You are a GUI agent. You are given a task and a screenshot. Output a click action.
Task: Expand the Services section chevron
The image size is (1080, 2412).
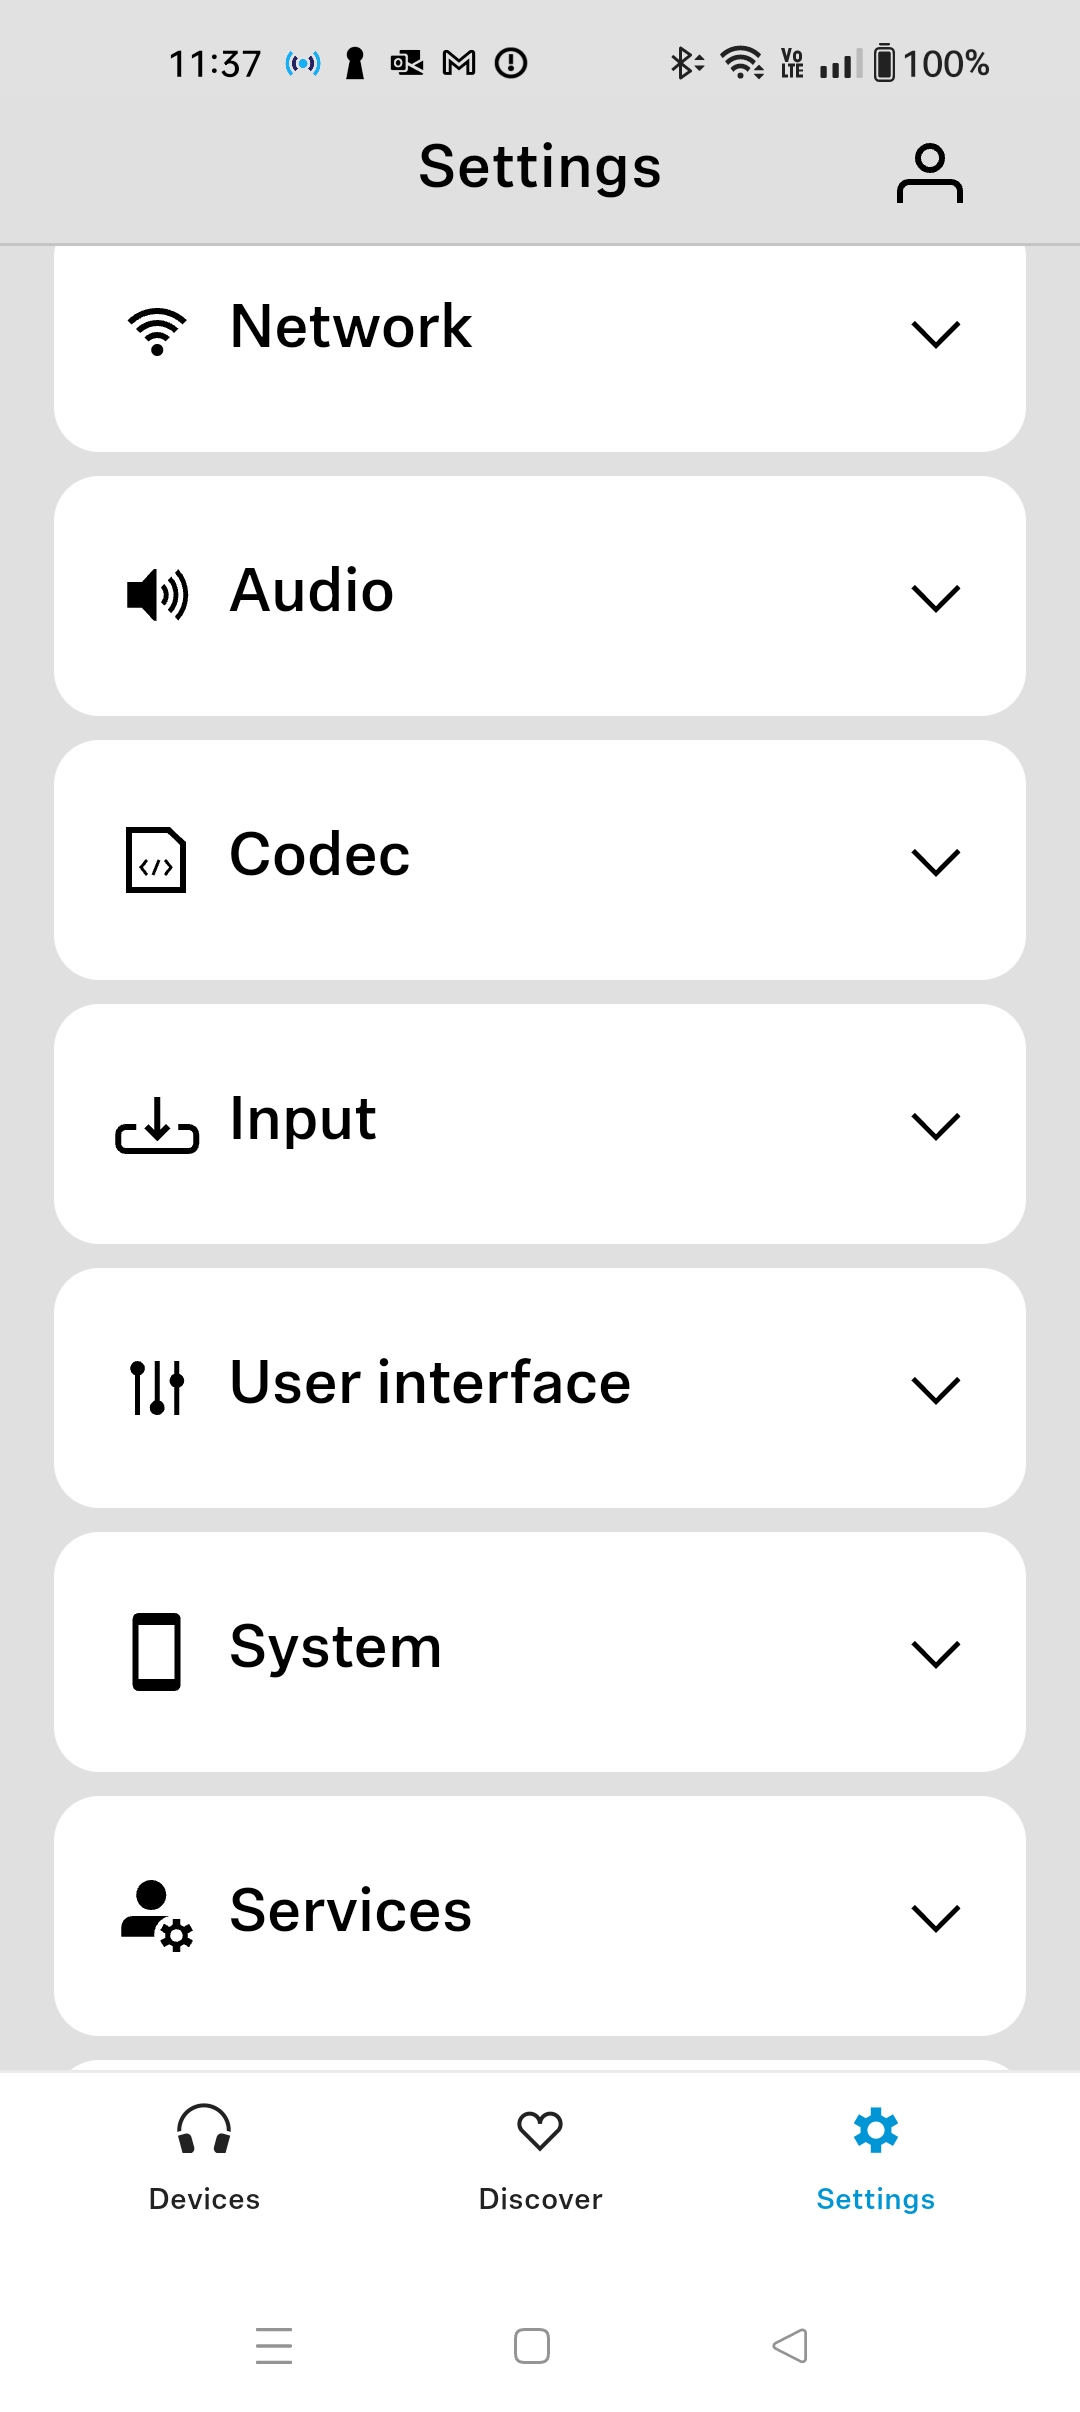pyautogui.click(x=935, y=1917)
